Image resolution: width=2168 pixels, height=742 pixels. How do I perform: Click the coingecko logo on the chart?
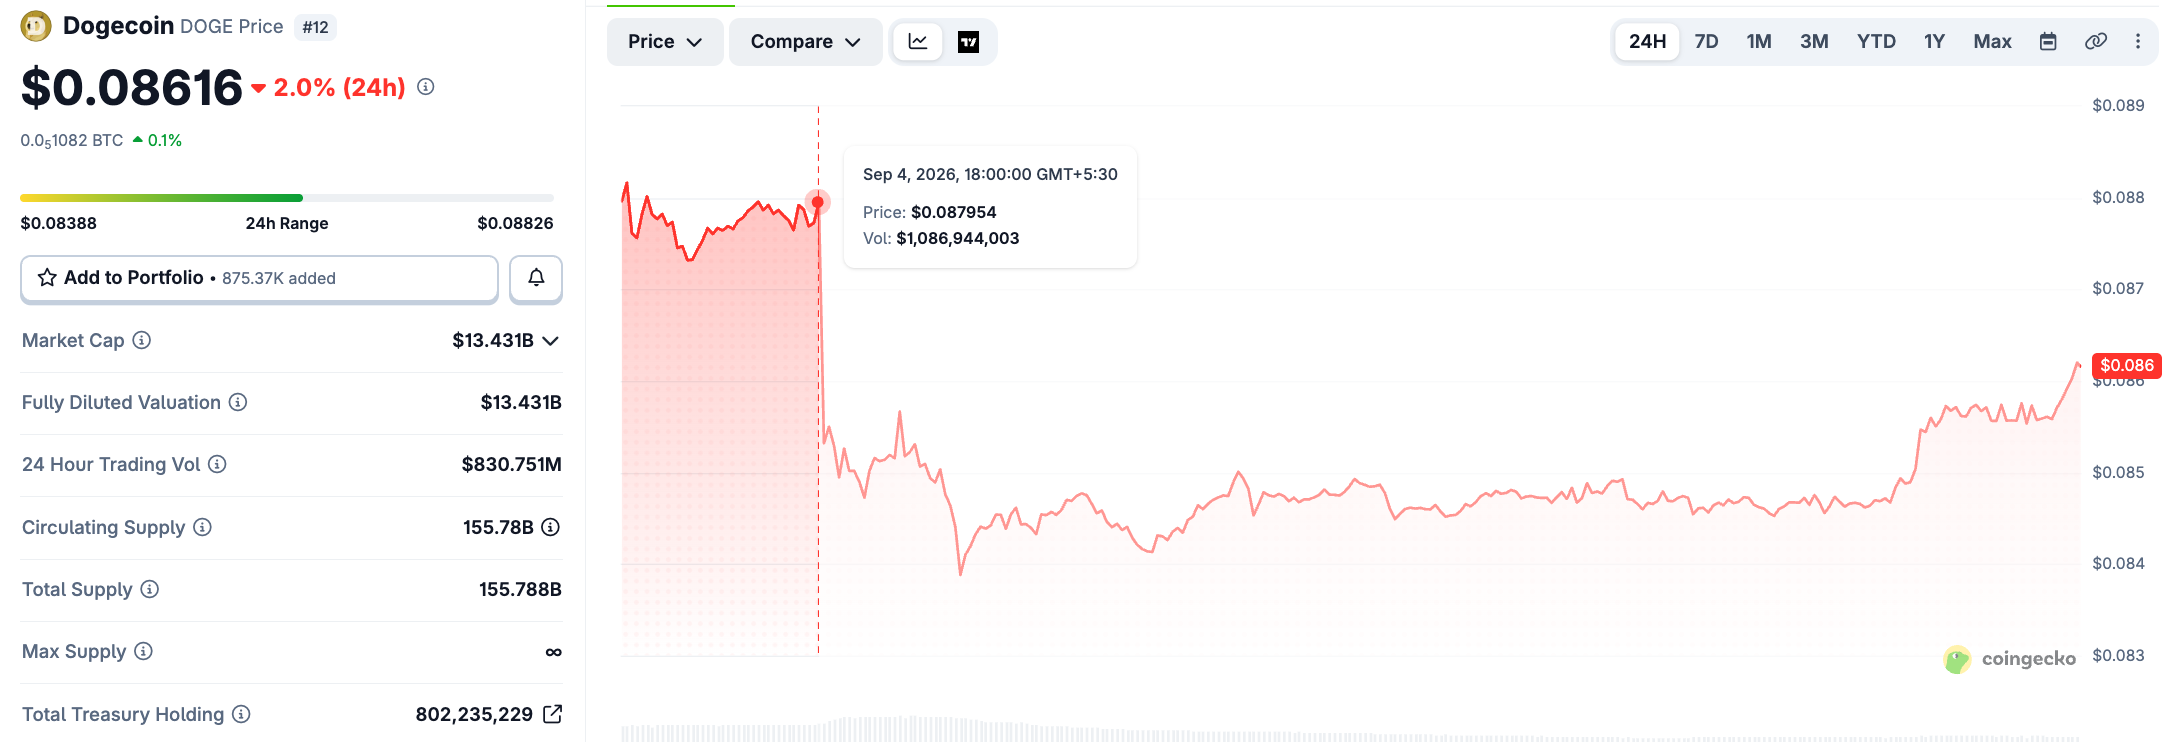[x=2009, y=659]
